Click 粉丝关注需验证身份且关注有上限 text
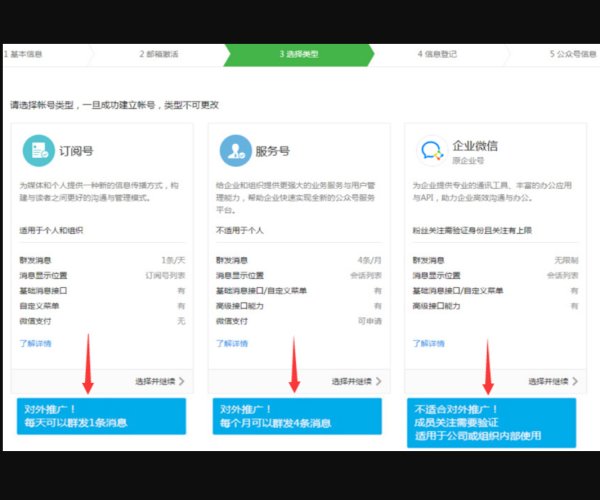 click(x=472, y=230)
